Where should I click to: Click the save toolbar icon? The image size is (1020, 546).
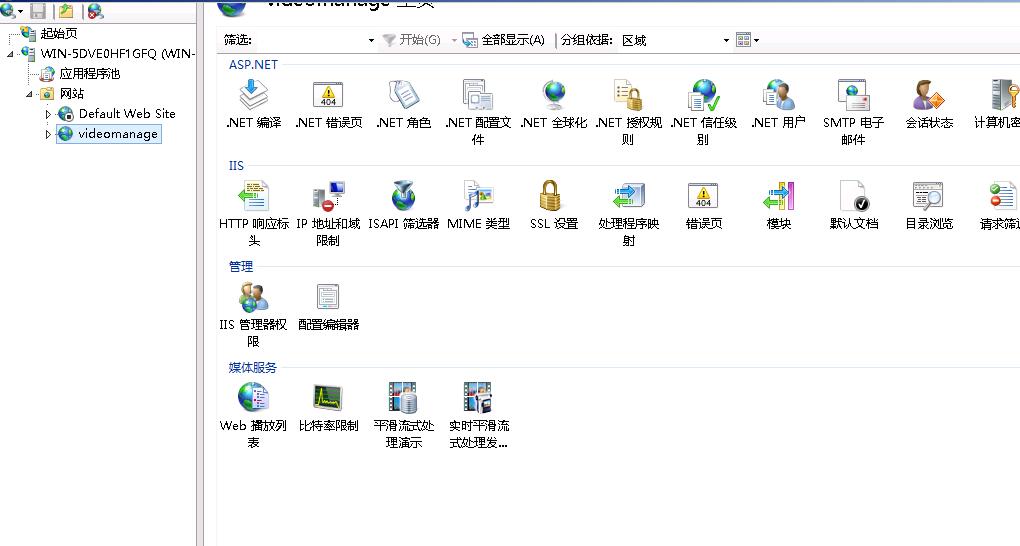(38, 11)
